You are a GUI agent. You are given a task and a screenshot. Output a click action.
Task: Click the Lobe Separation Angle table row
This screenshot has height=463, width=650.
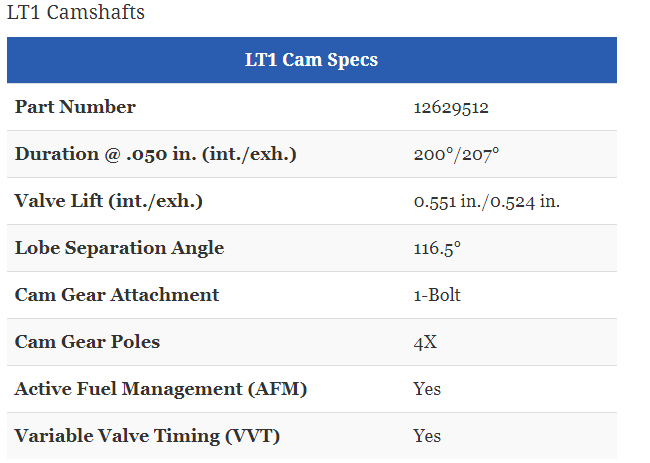(x=312, y=248)
